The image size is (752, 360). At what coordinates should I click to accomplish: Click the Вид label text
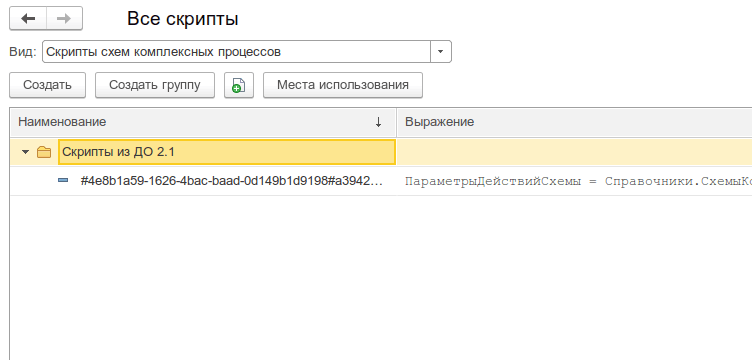coord(23,52)
